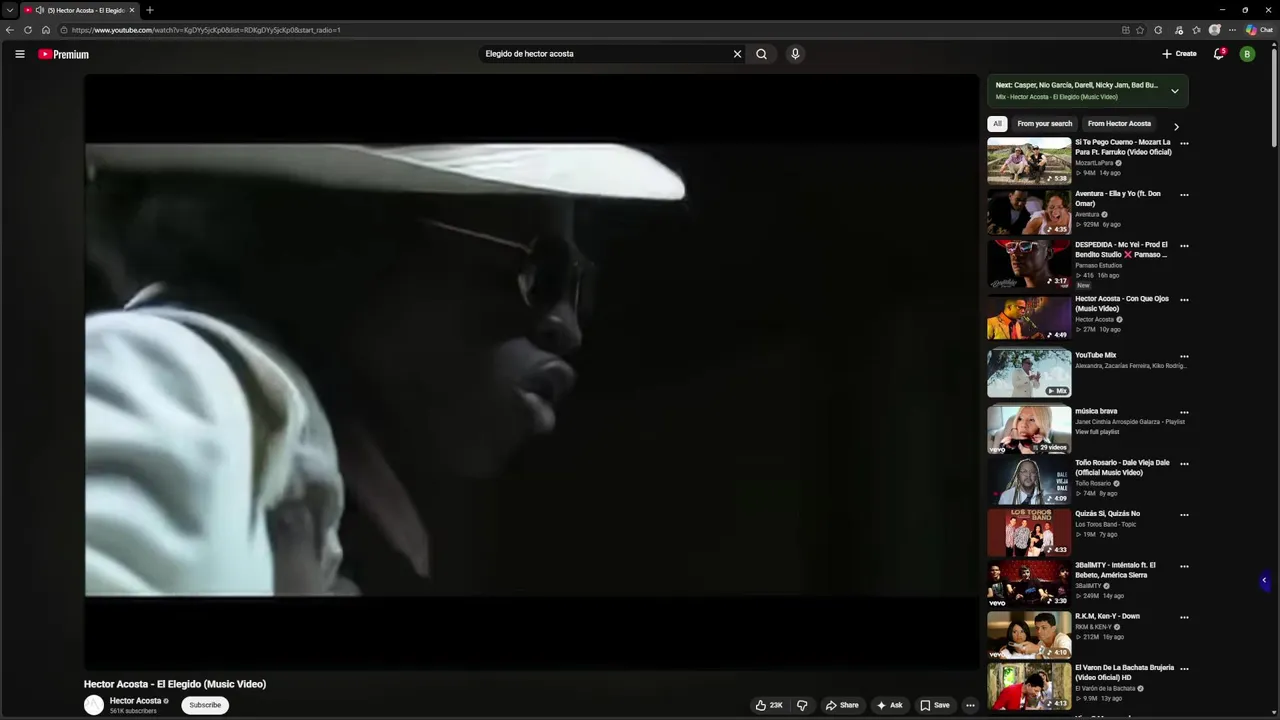The width and height of the screenshot is (1280, 720).
Task: Open options menu for música brava playlist
Action: tap(1184, 412)
